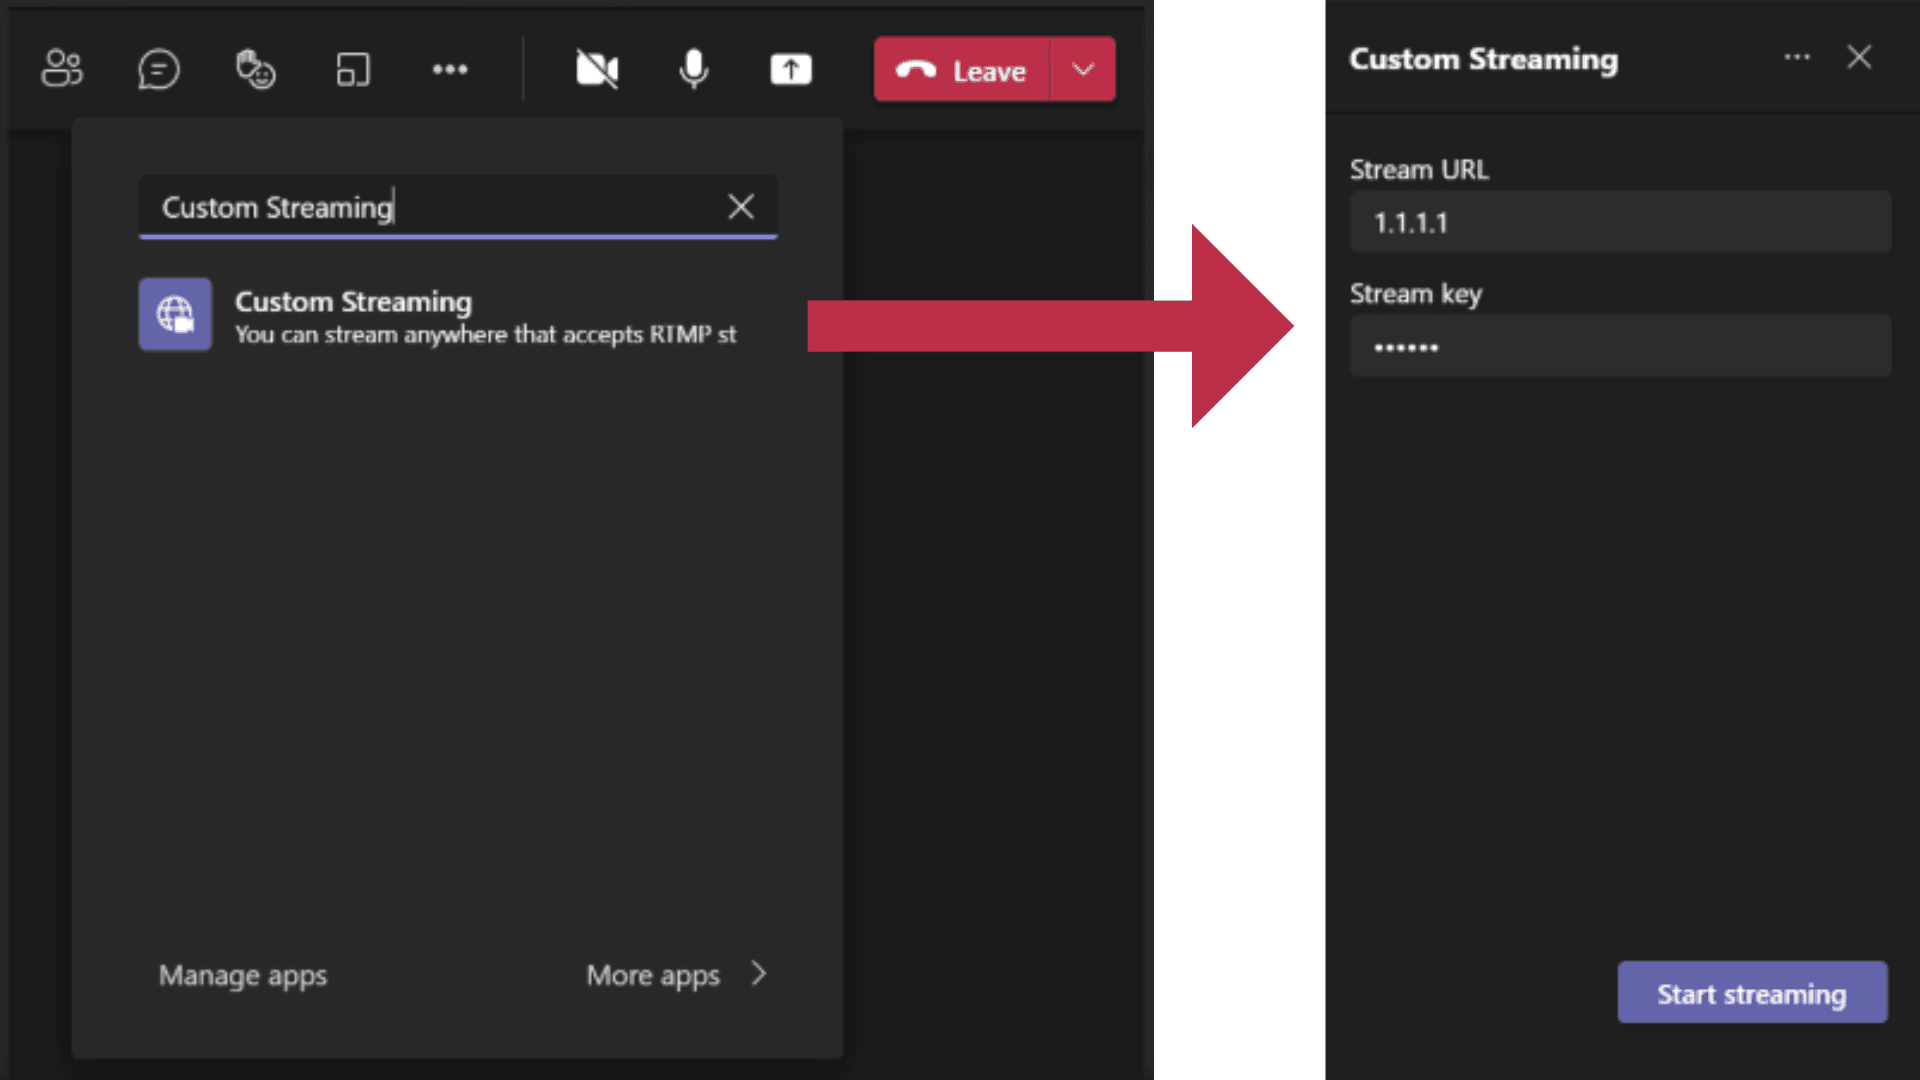The width and height of the screenshot is (1920, 1080).
Task: Click the Stream URL input field
Action: [x=1619, y=222]
